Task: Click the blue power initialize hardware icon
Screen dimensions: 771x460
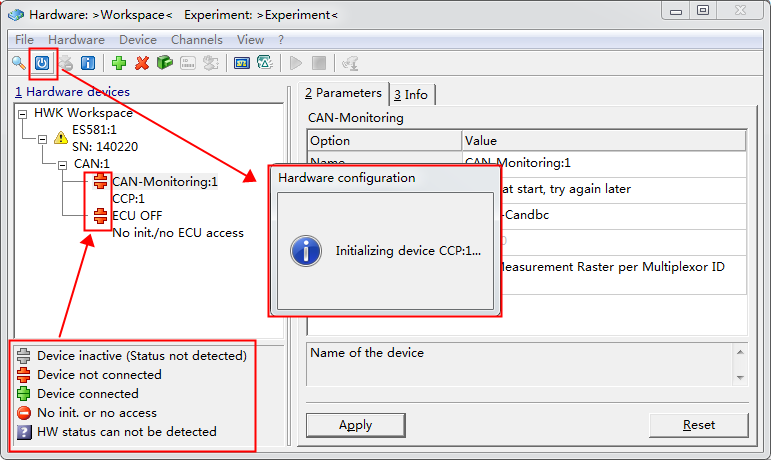Action: 42,63
